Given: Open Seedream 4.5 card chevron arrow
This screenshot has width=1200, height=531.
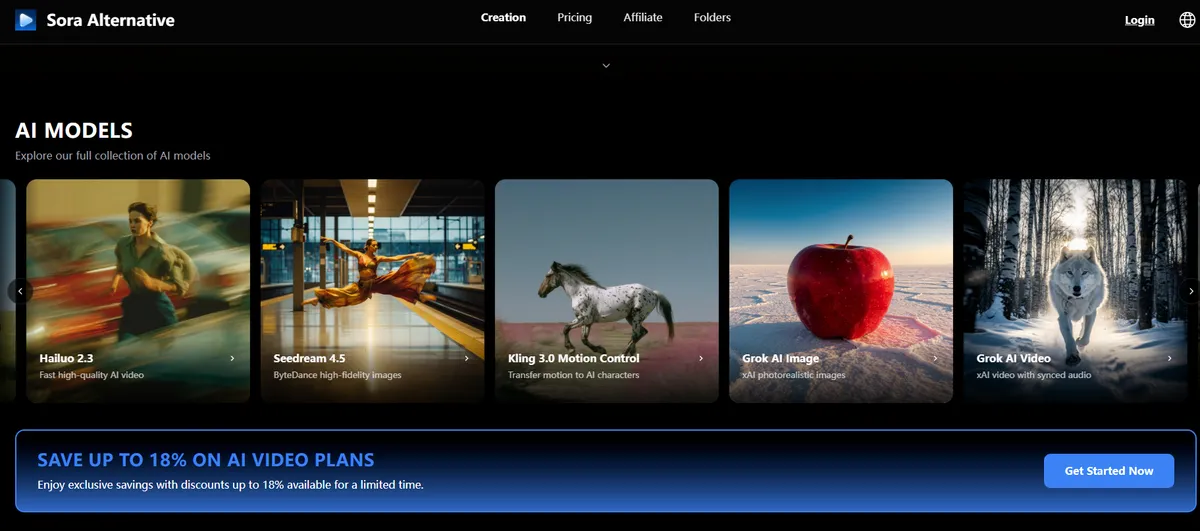Looking at the screenshot, I should 466,358.
